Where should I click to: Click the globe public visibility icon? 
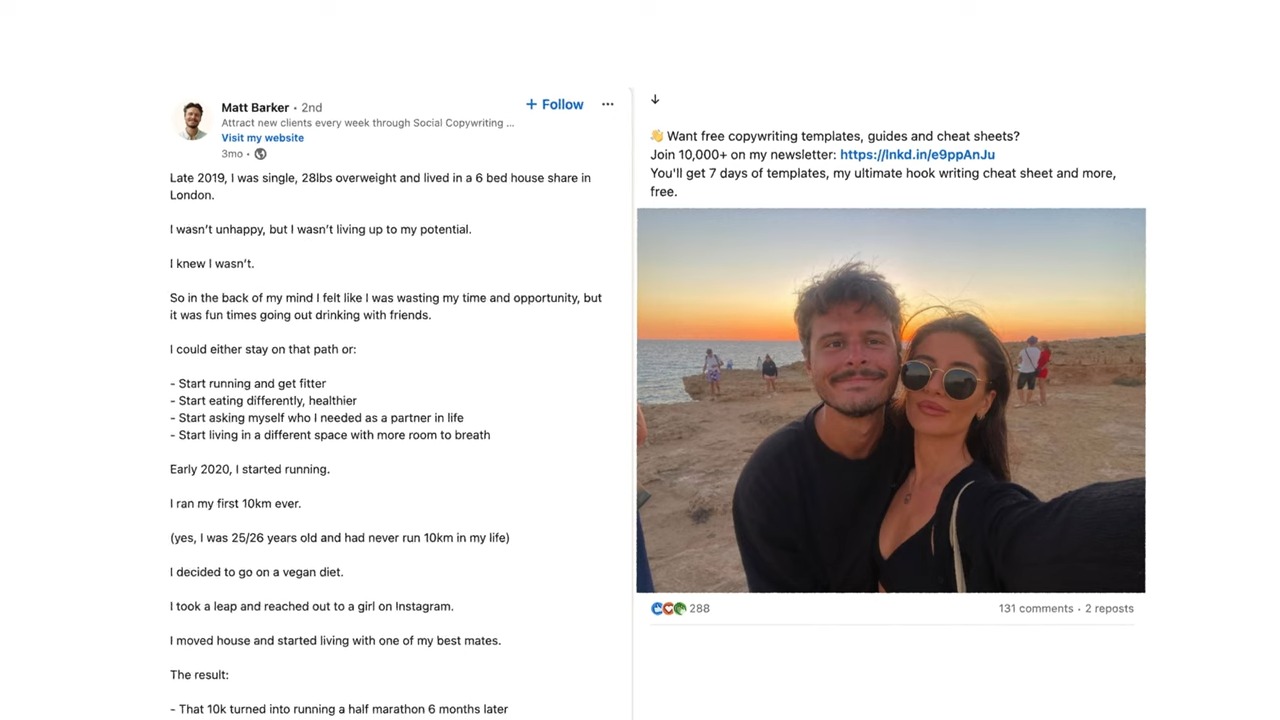[x=260, y=154]
